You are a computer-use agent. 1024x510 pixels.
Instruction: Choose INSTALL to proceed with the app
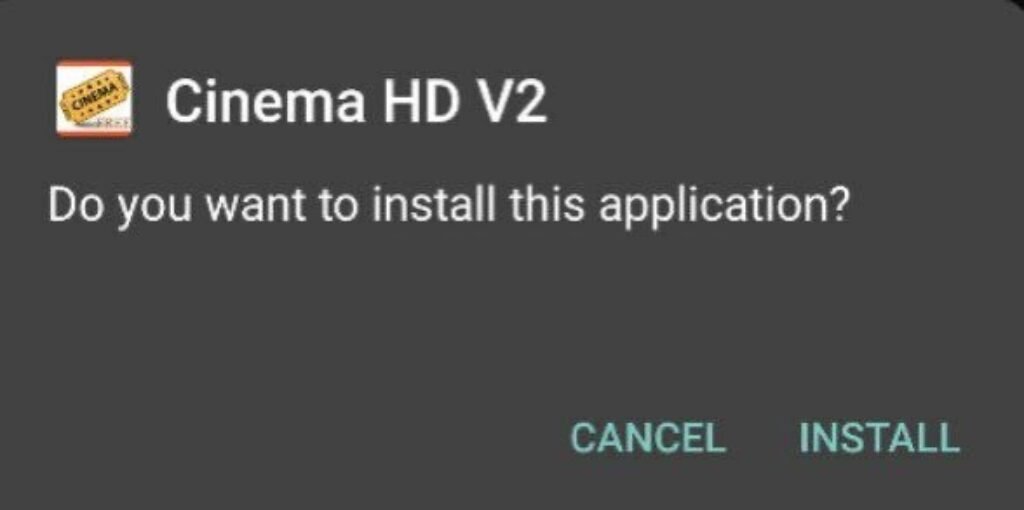click(879, 437)
